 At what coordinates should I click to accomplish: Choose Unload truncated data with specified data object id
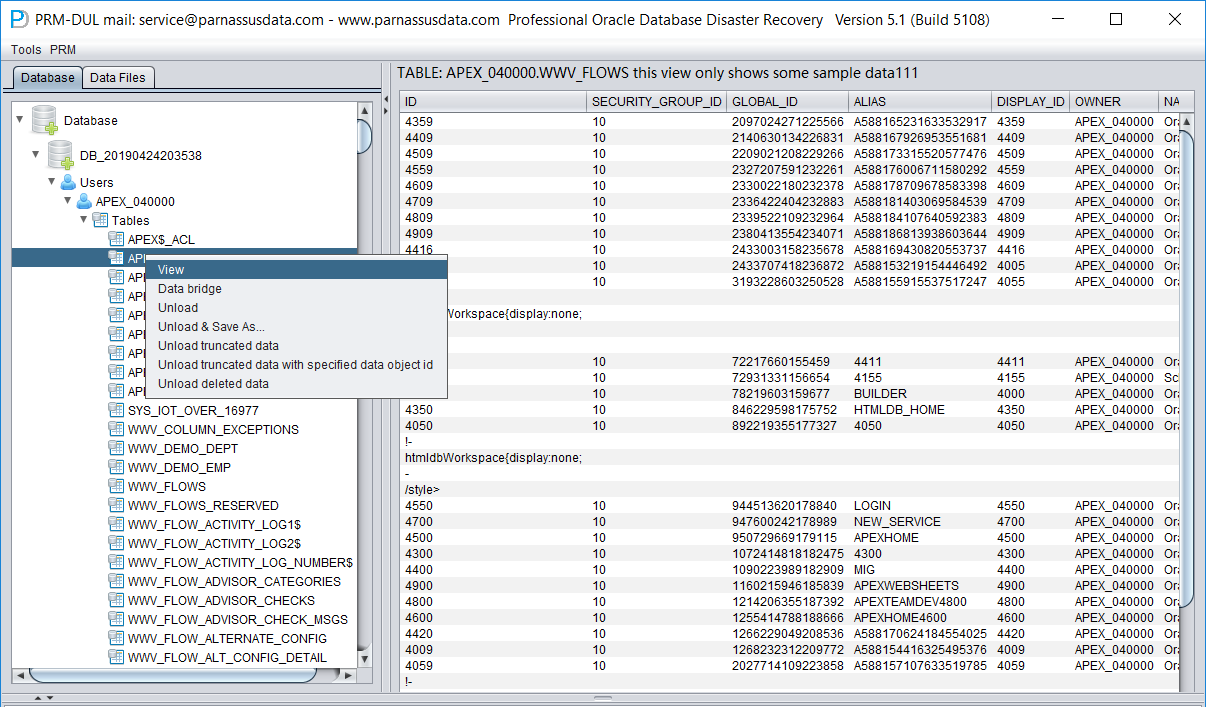tap(296, 365)
